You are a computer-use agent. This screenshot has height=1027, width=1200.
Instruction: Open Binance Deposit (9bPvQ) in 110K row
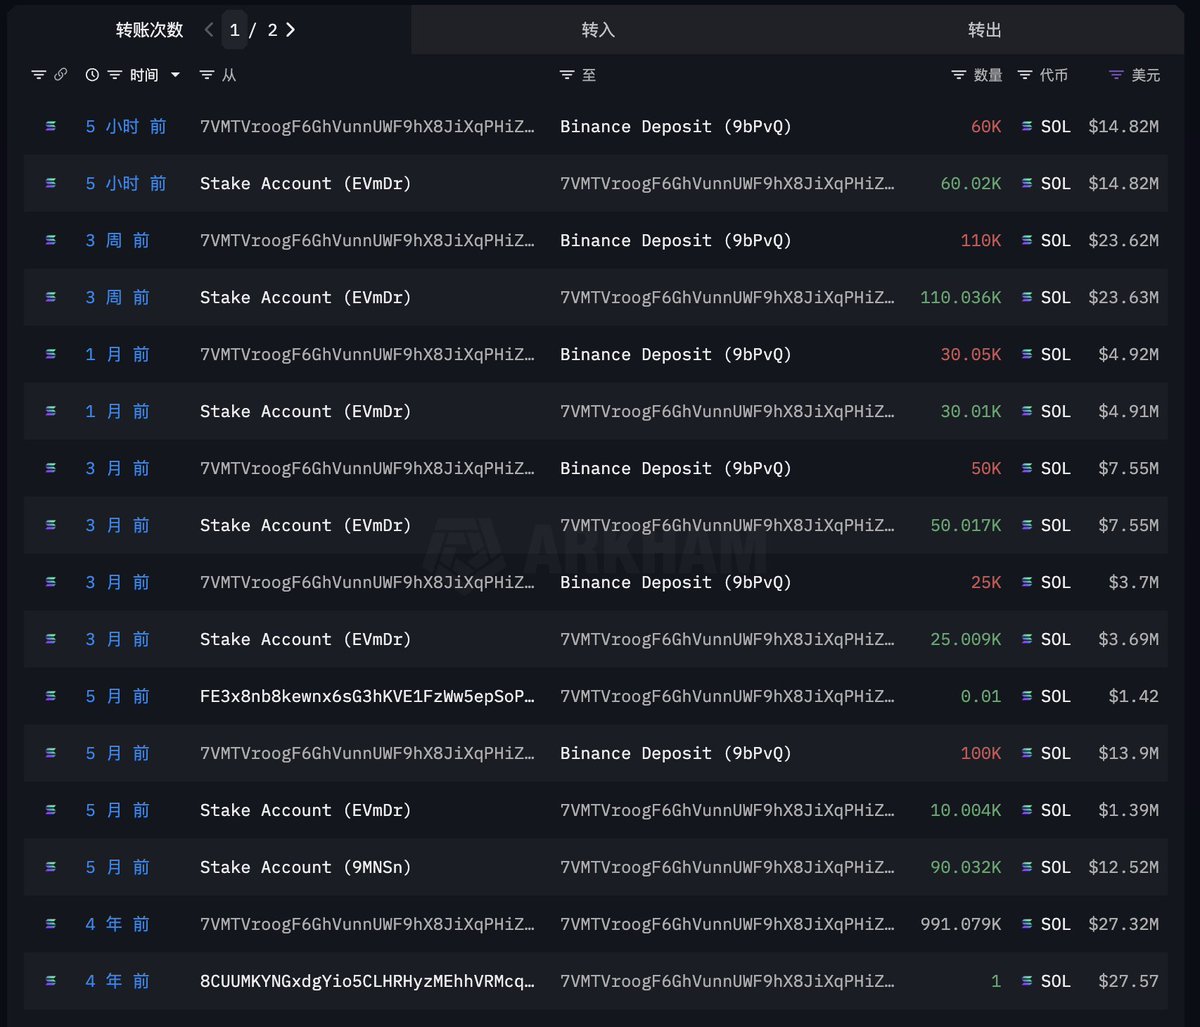coord(676,240)
